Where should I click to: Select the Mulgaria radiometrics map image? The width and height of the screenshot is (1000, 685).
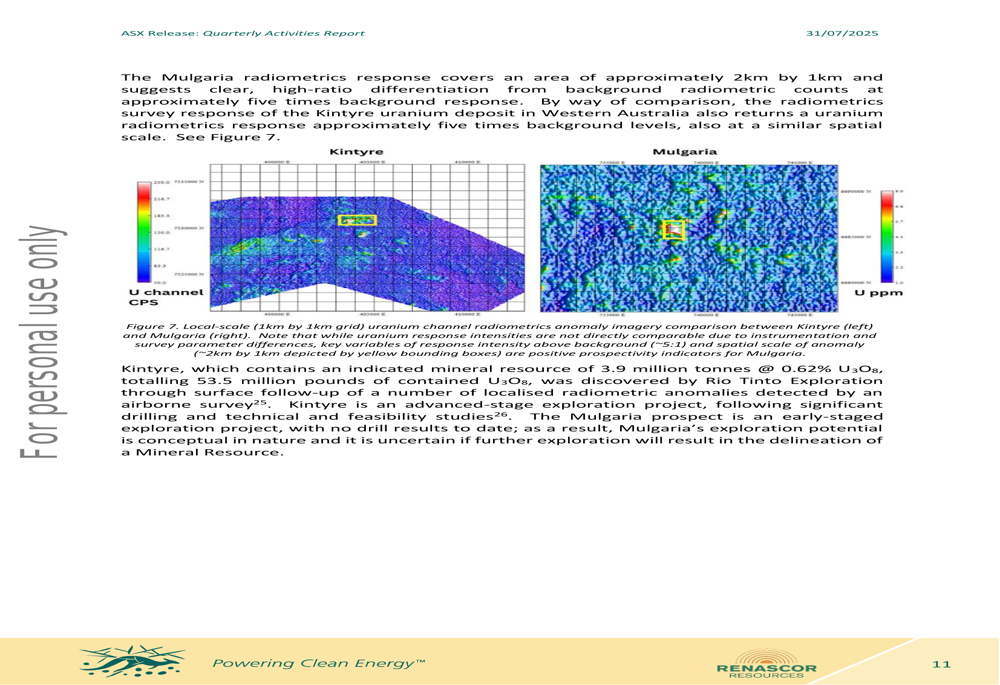[689, 238]
